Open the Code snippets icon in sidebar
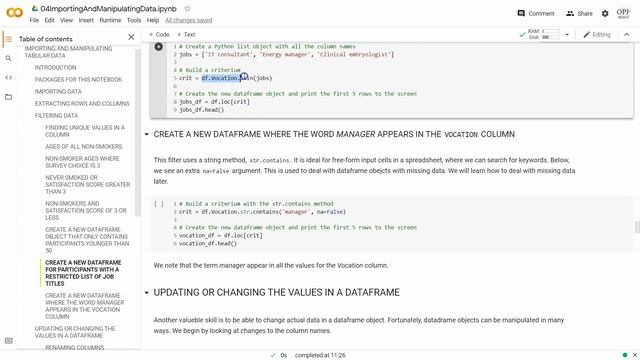Screen dimensions: 640x360 click(x=8, y=78)
